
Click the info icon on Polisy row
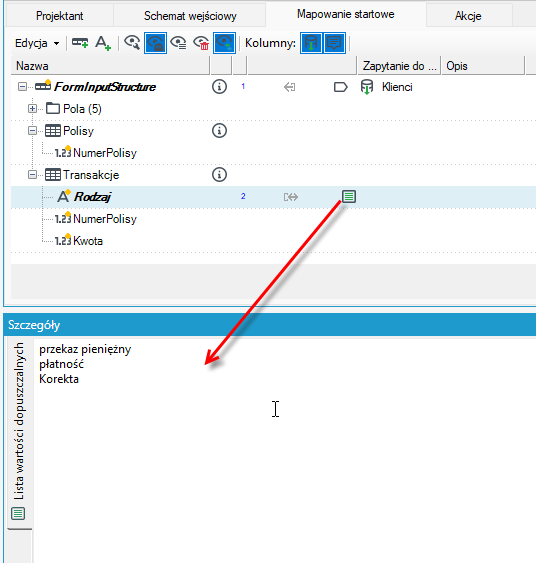(x=219, y=131)
